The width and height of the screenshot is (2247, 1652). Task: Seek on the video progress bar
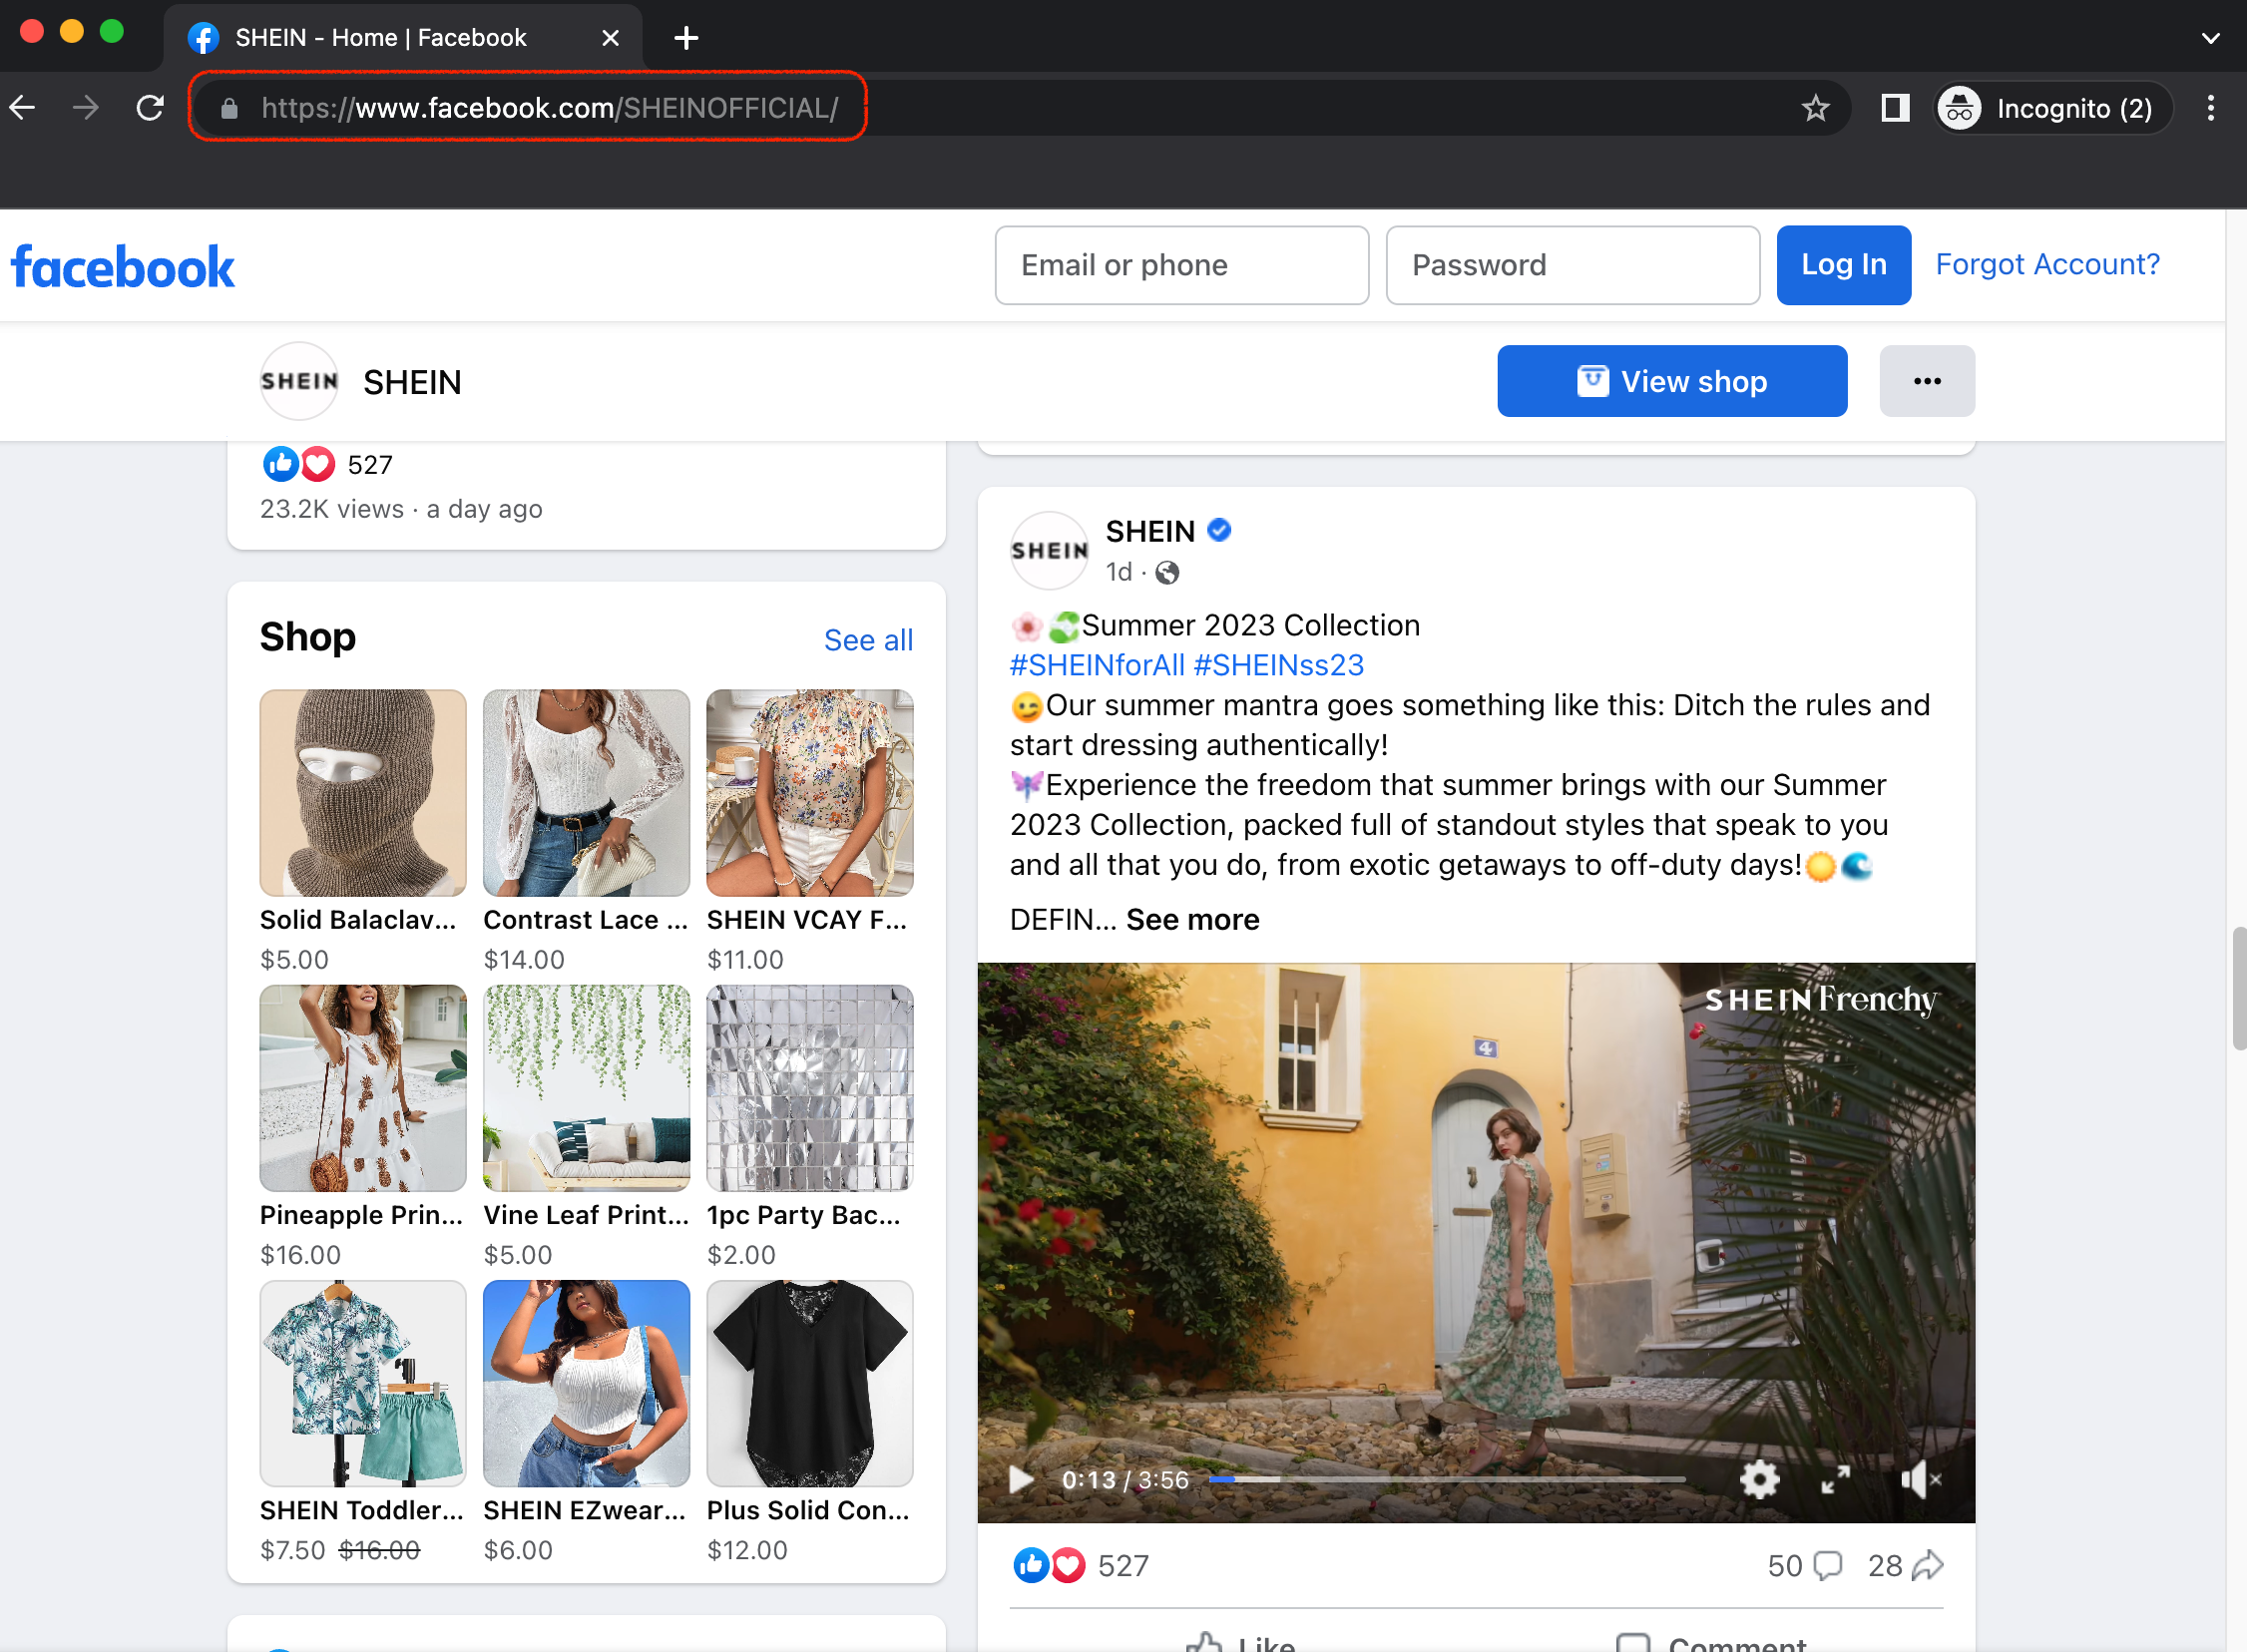click(1447, 1479)
